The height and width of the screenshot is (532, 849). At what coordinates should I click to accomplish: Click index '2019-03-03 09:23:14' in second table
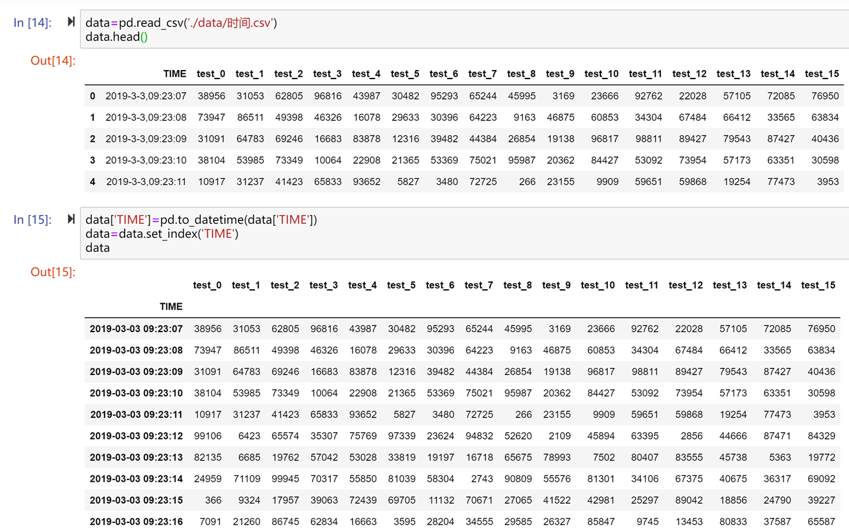[x=136, y=479]
